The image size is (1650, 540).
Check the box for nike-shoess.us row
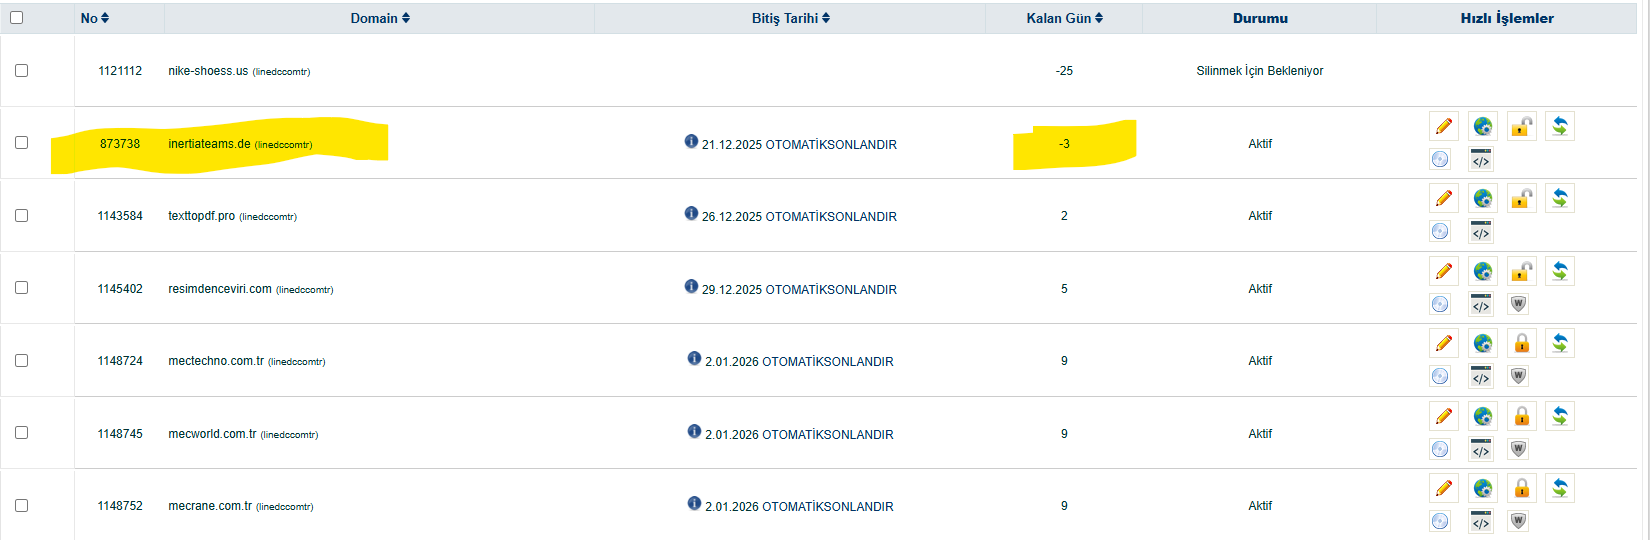21,71
